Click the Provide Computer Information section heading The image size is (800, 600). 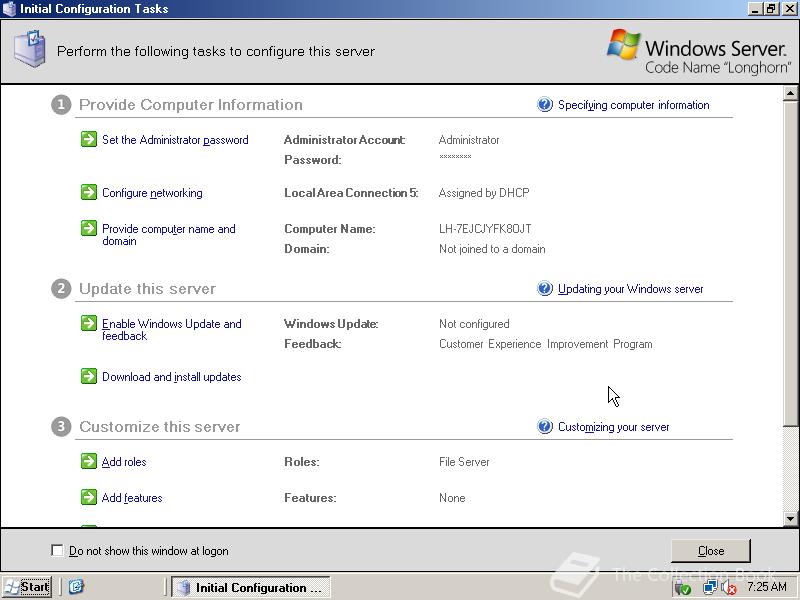pos(191,105)
